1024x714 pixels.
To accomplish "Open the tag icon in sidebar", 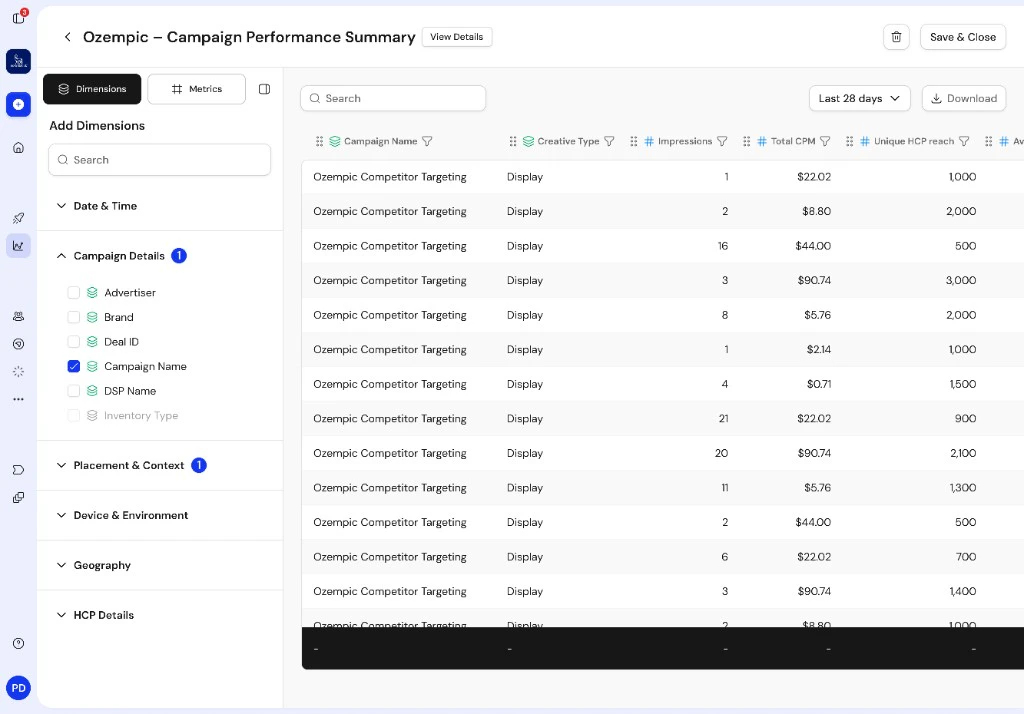I will point(18,470).
